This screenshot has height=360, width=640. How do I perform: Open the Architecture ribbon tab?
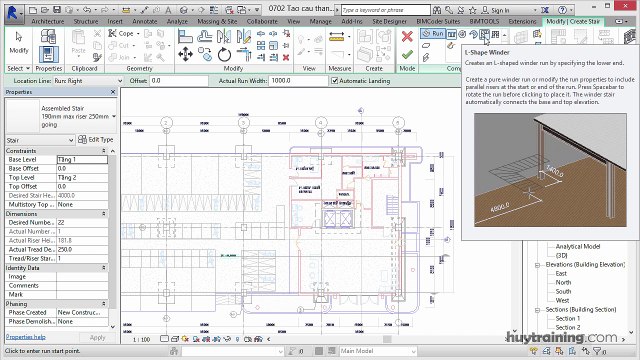(x=48, y=21)
